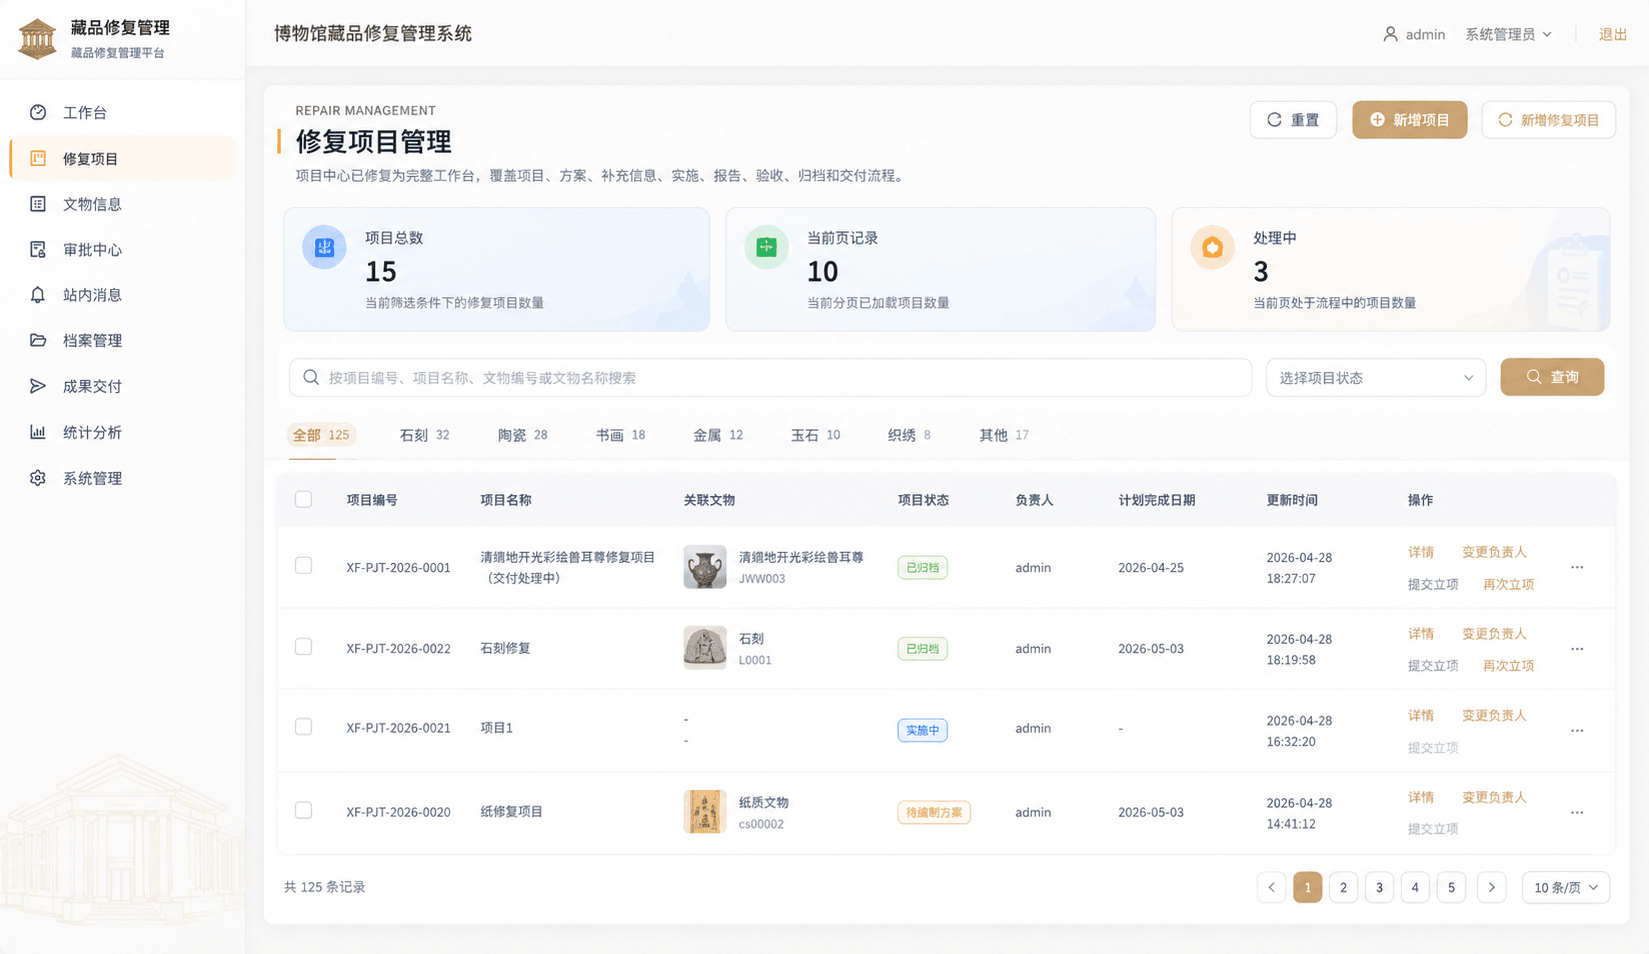Click the 查询 search button

pos(1552,377)
